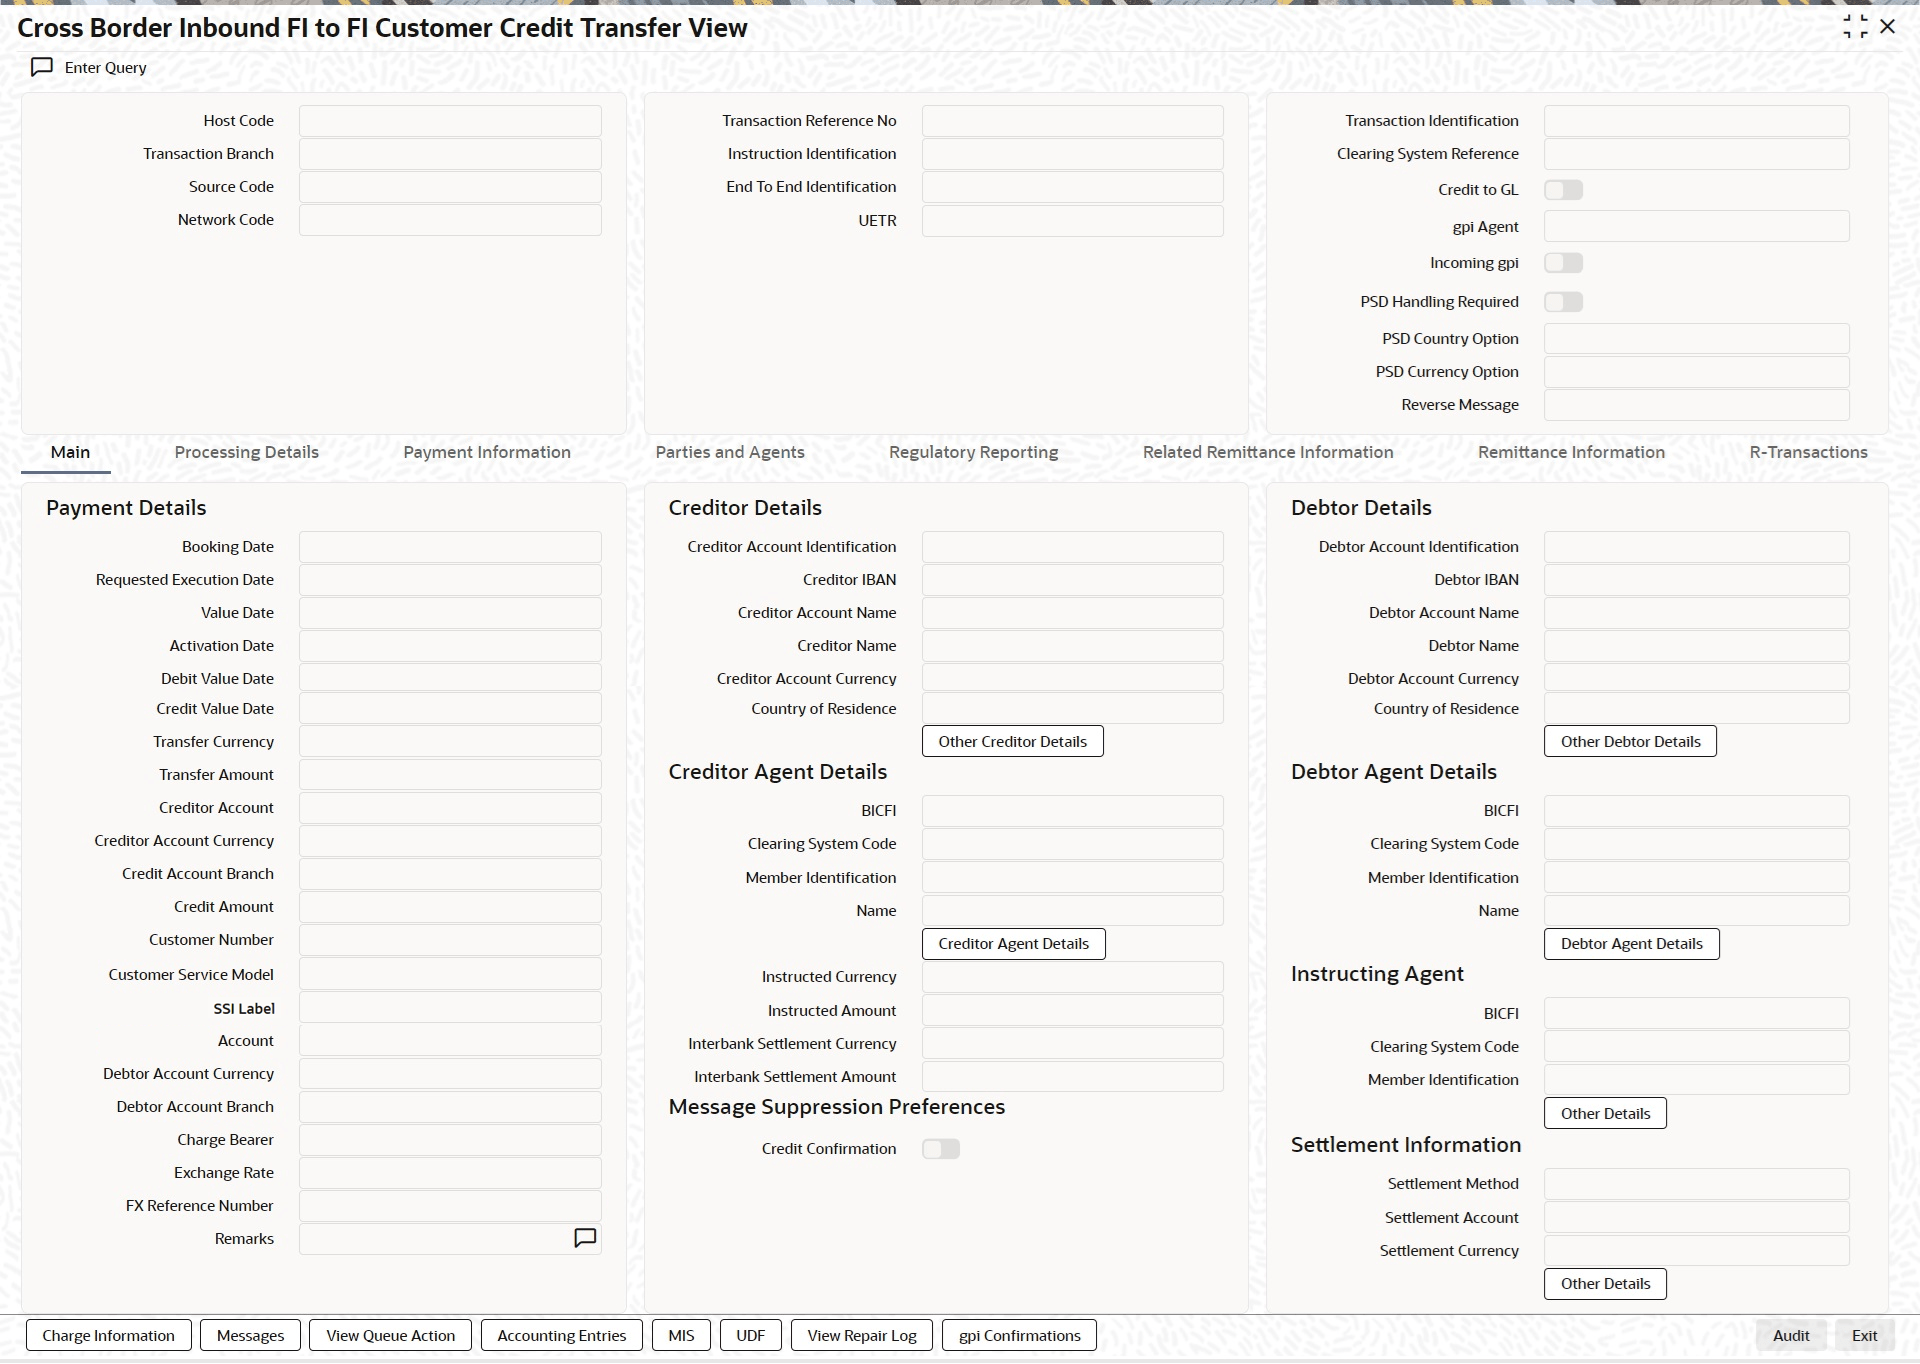This screenshot has height=1364, width=1920.
Task: Enable the Incoming gpi toggle
Action: pos(1563,263)
